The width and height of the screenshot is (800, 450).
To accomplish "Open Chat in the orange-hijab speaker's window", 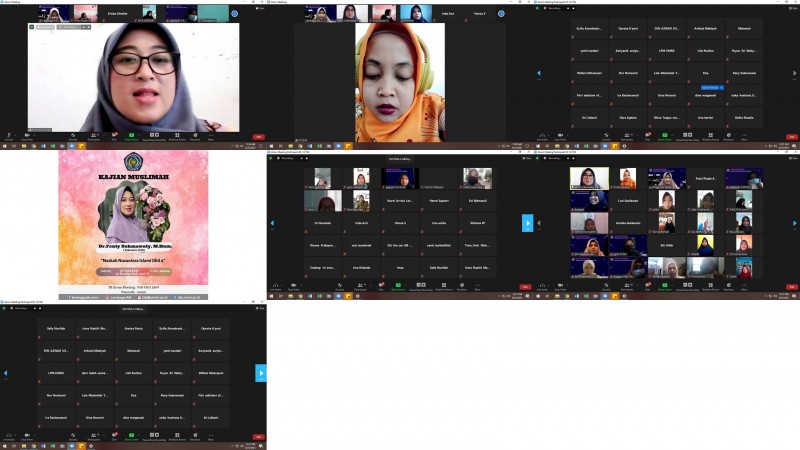I will pyautogui.click(x=381, y=134).
